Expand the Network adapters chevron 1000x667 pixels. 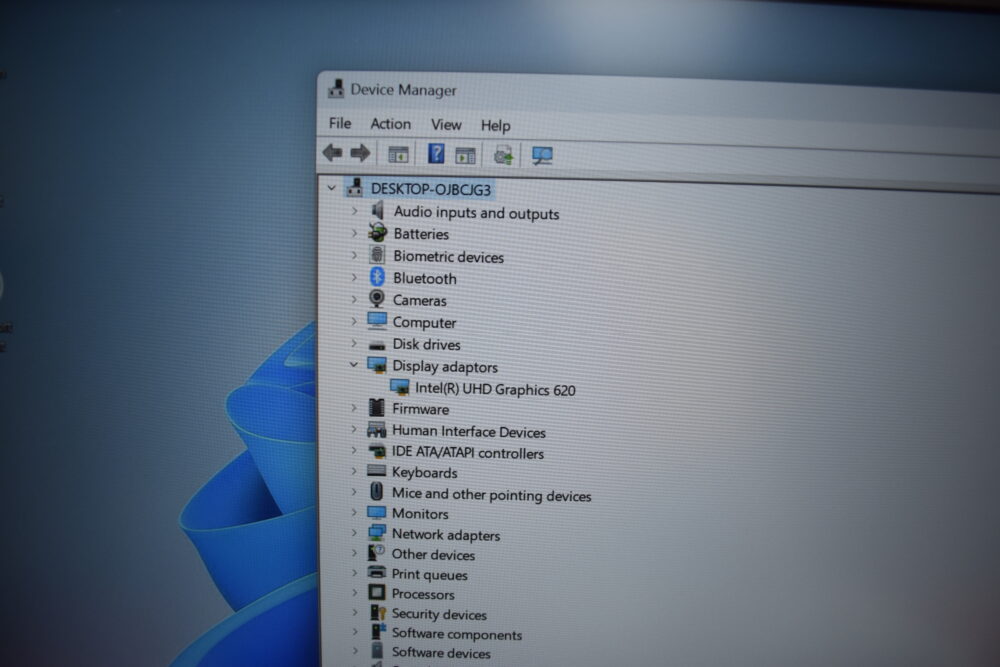coord(354,532)
